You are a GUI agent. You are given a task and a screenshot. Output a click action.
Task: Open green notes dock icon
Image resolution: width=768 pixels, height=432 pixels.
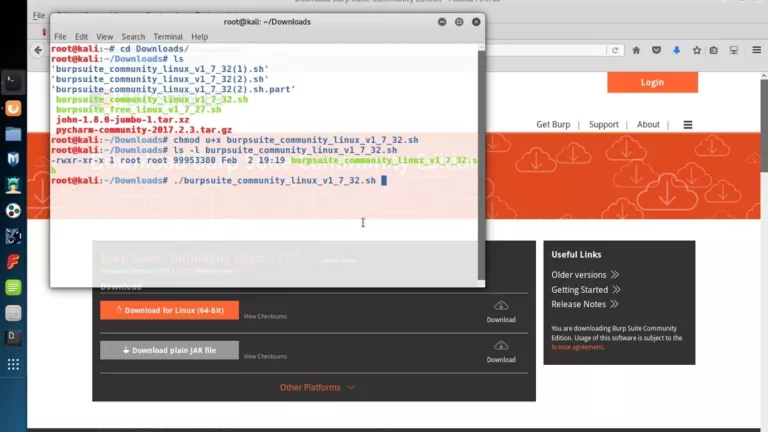13,288
